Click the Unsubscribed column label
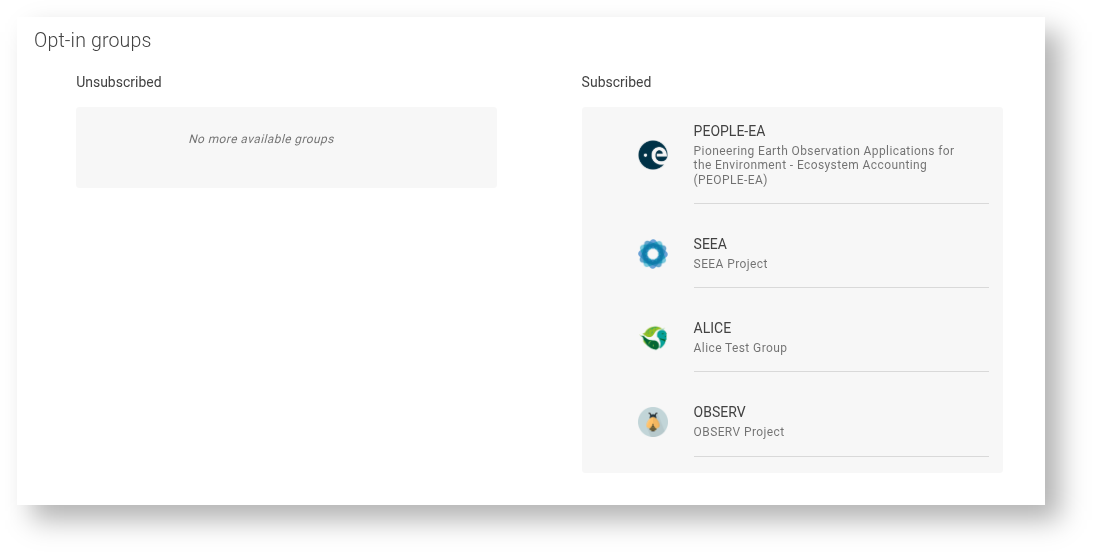 coord(118,82)
